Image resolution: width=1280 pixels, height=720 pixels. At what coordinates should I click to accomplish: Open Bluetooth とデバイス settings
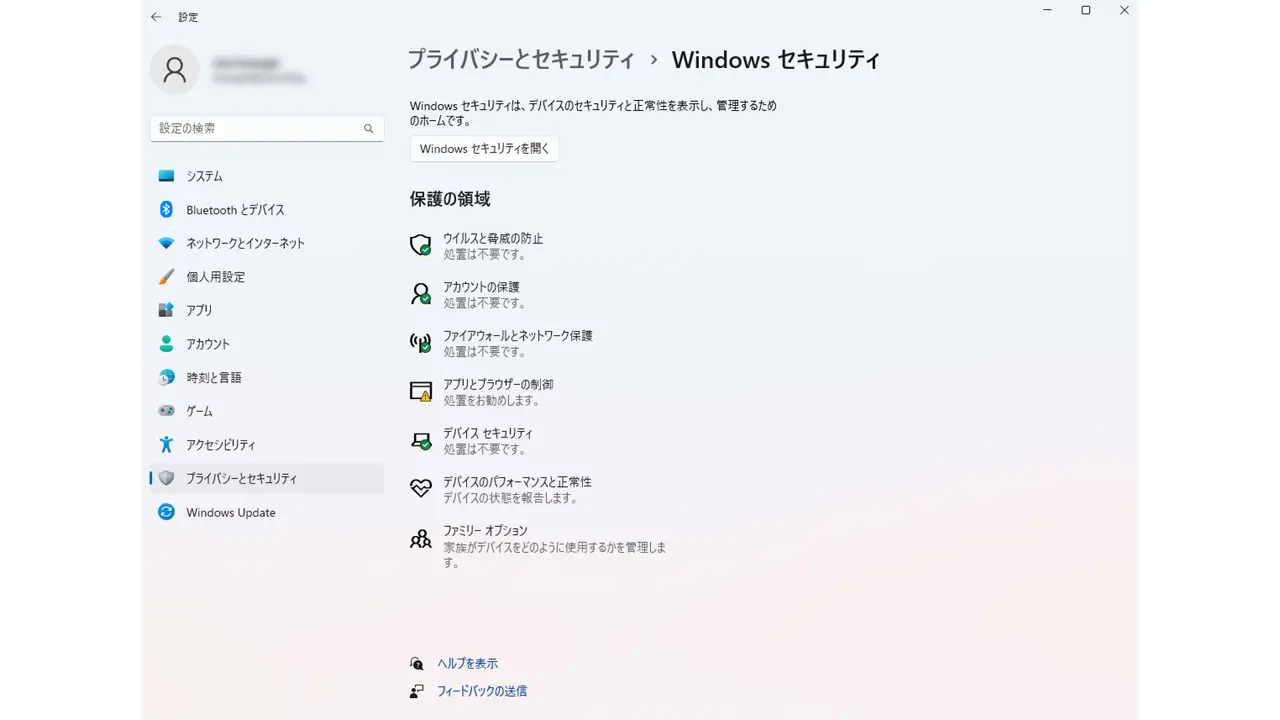[235, 210]
